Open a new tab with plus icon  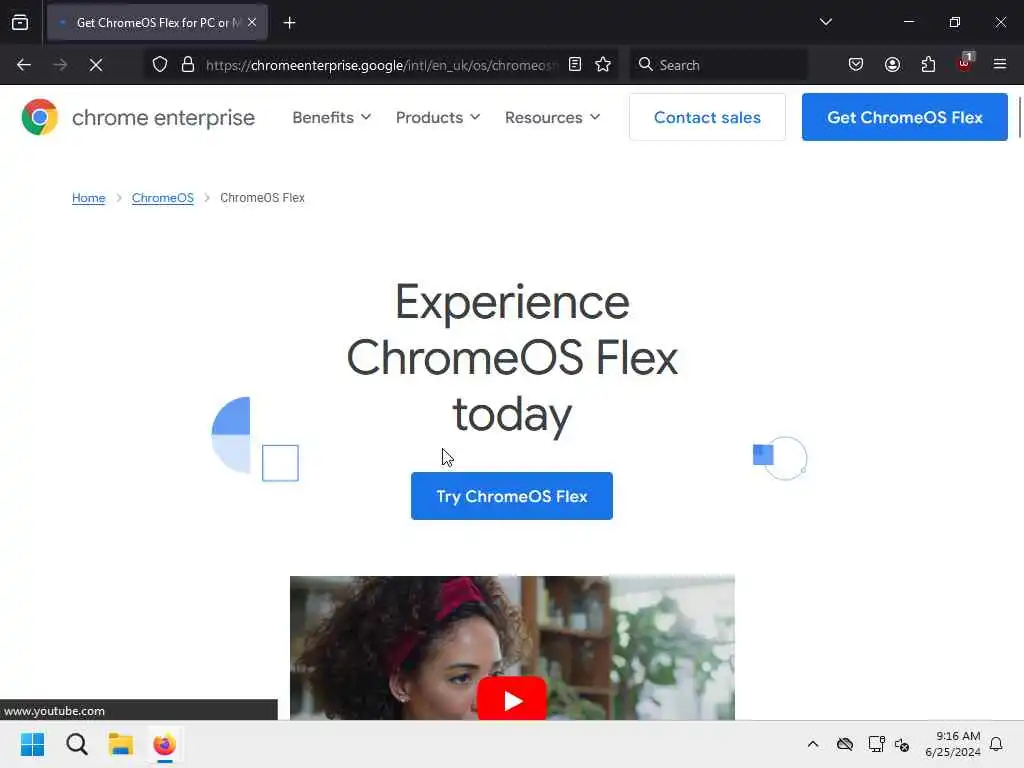pos(289,23)
